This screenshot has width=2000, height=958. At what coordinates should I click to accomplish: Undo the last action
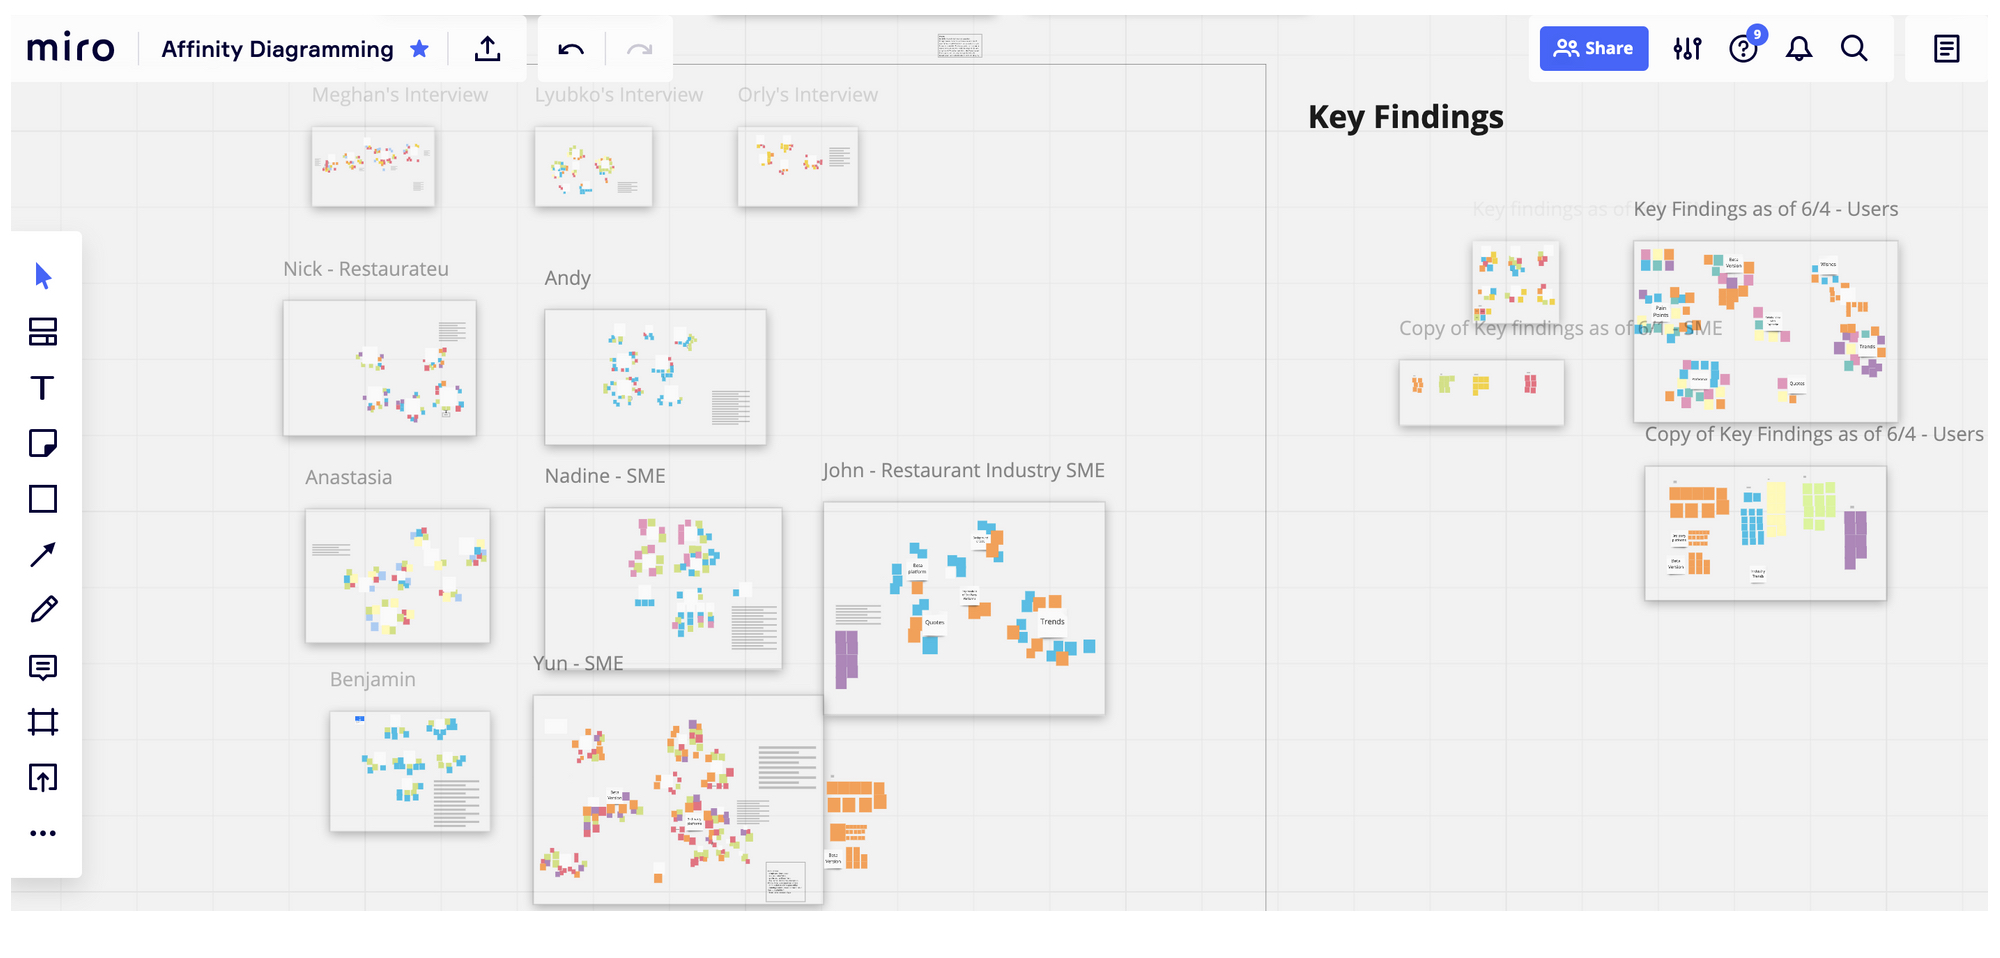[571, 49]
